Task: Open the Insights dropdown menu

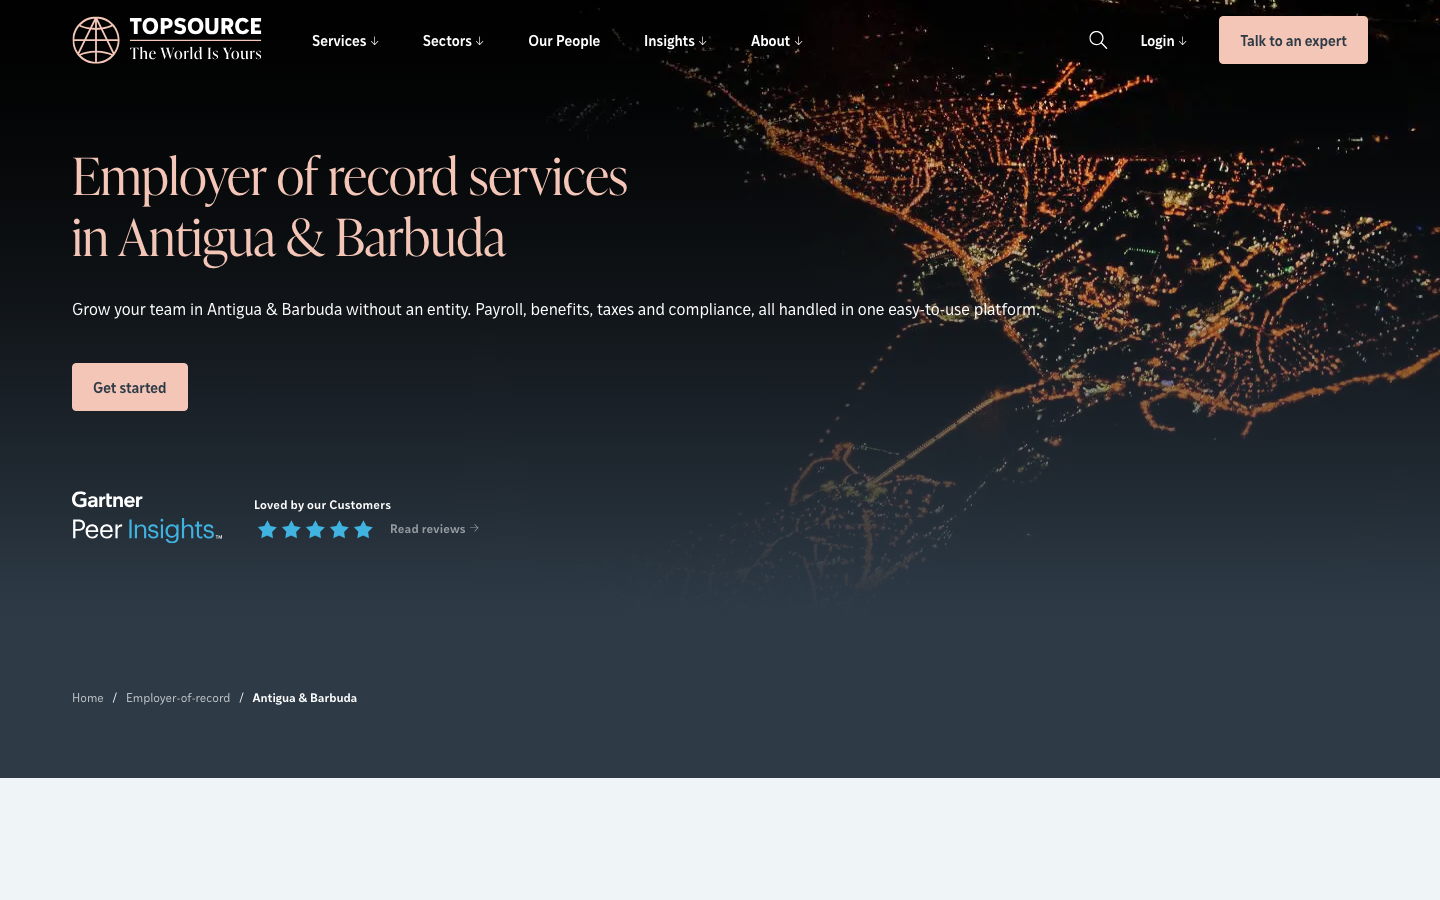Action: coord(675,41)
